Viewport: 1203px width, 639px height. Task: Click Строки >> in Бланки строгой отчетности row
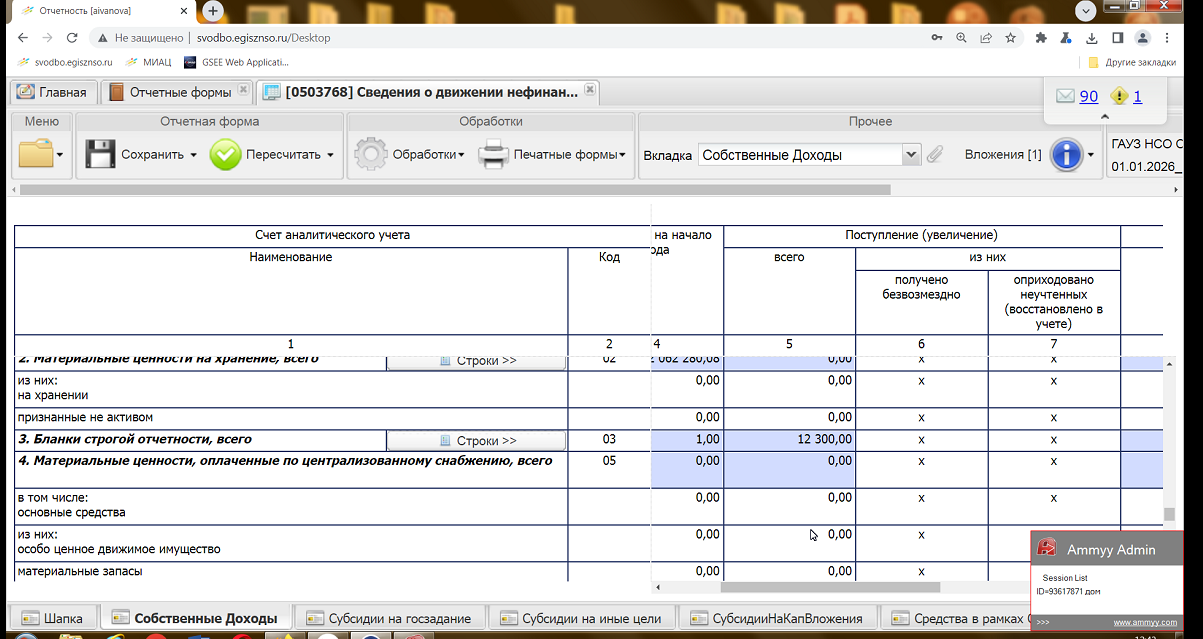pyautogui.click(x=477, y=441)
